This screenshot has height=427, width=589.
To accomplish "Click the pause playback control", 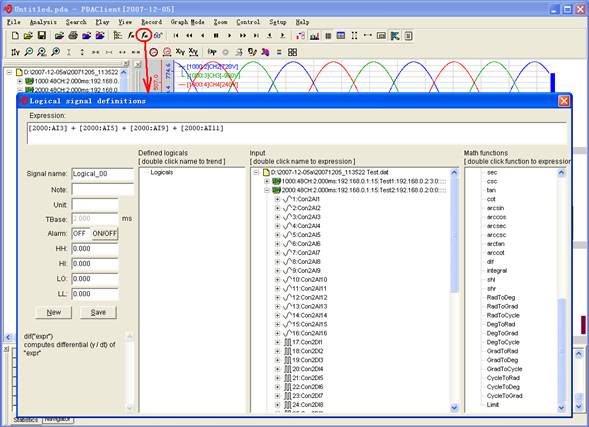I will click(216, 36).
